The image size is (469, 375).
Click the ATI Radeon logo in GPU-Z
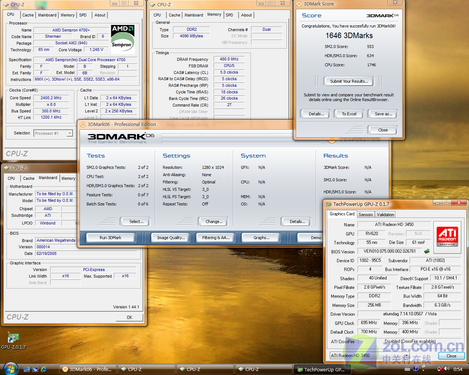447,236
